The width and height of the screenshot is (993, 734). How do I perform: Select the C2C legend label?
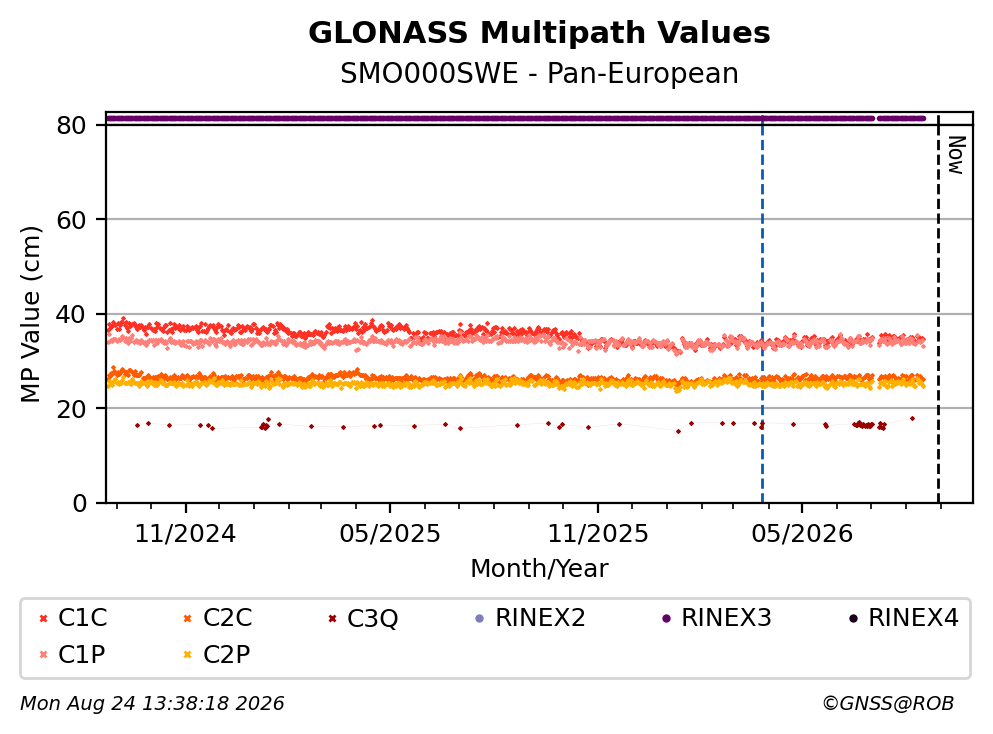[227, 617]
